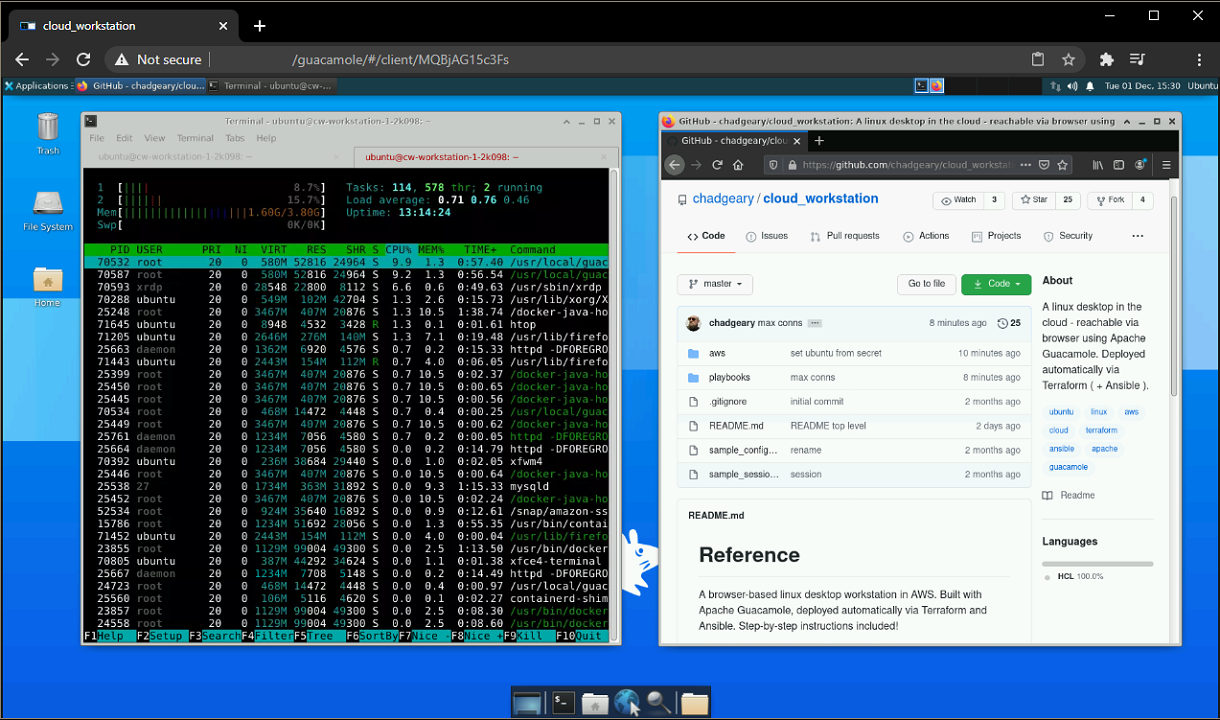Open application finder magnifier in dock

click(659, 703)
